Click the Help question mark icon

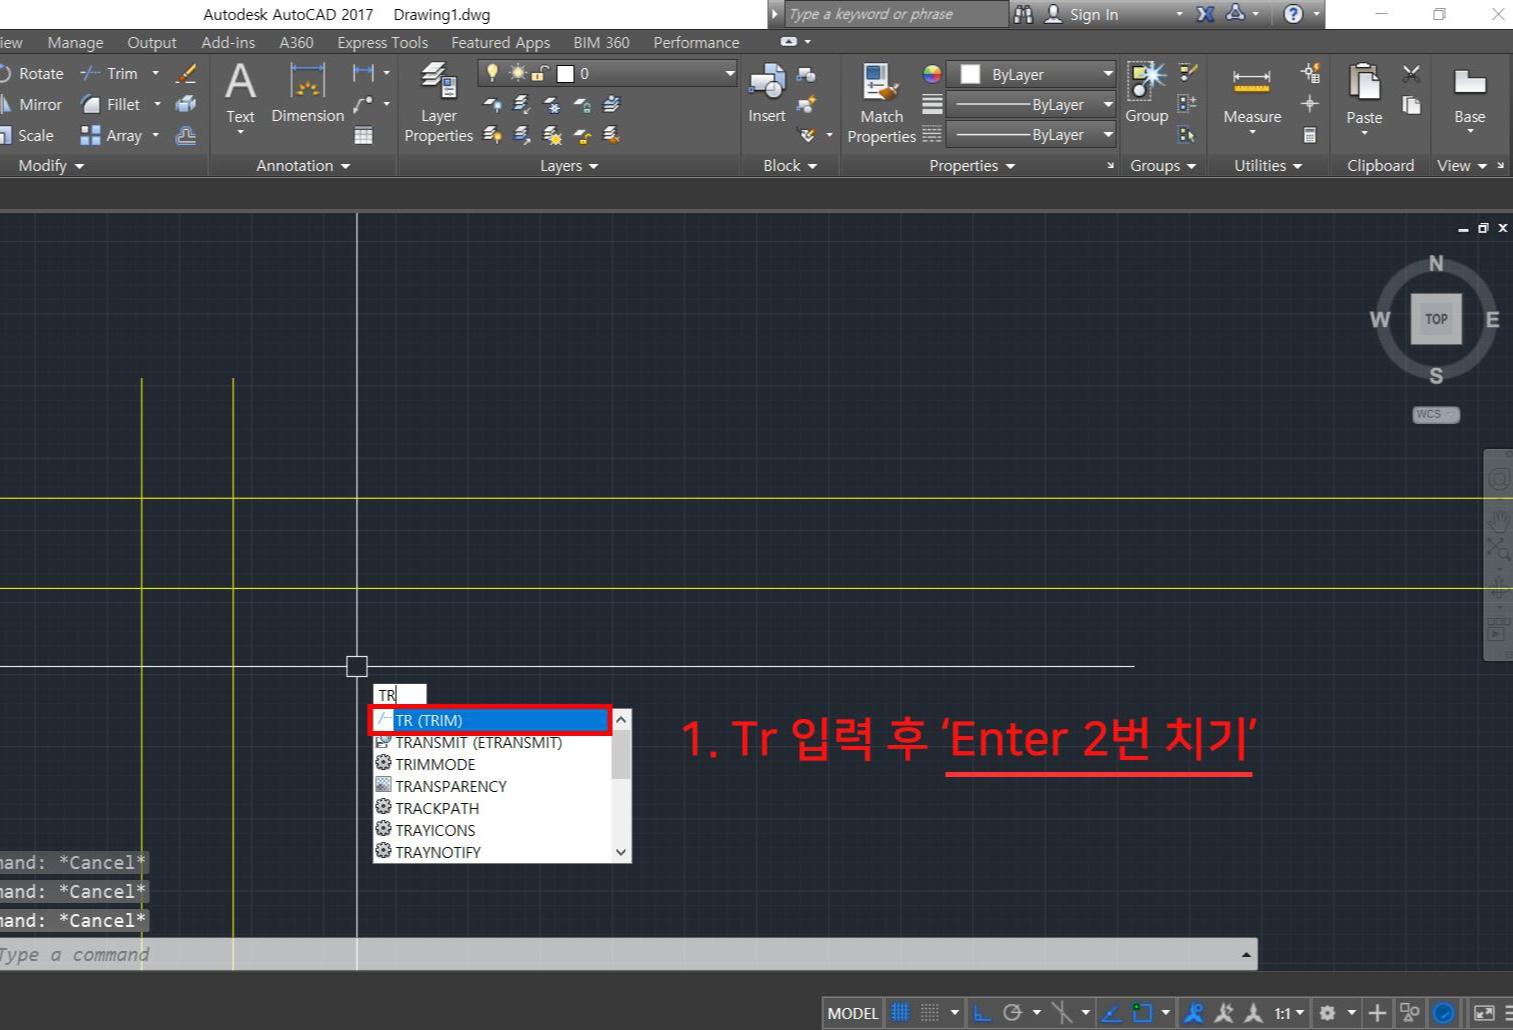[1293, 14]
